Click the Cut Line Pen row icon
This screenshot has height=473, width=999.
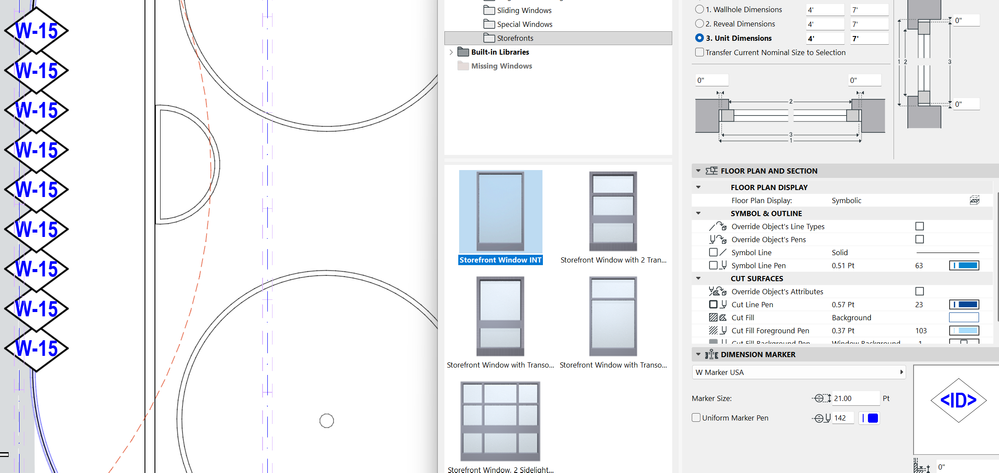click(x=717, y=305)
